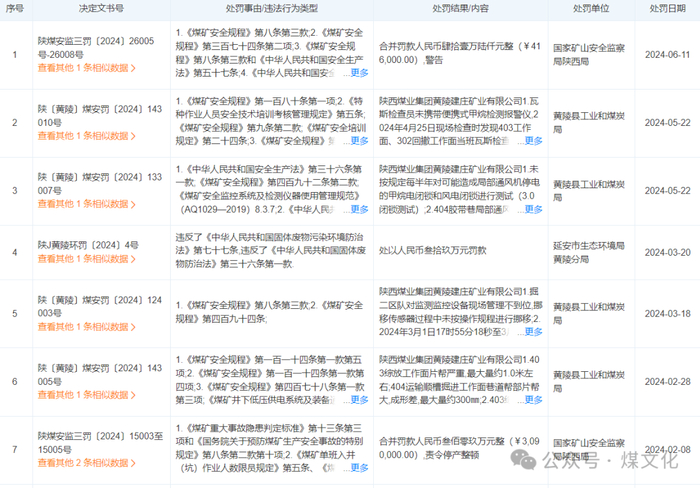Expand 更多 in row 1 violation reason
The height and width of the screenshot is (488, 700).
(x=359, y=73)
